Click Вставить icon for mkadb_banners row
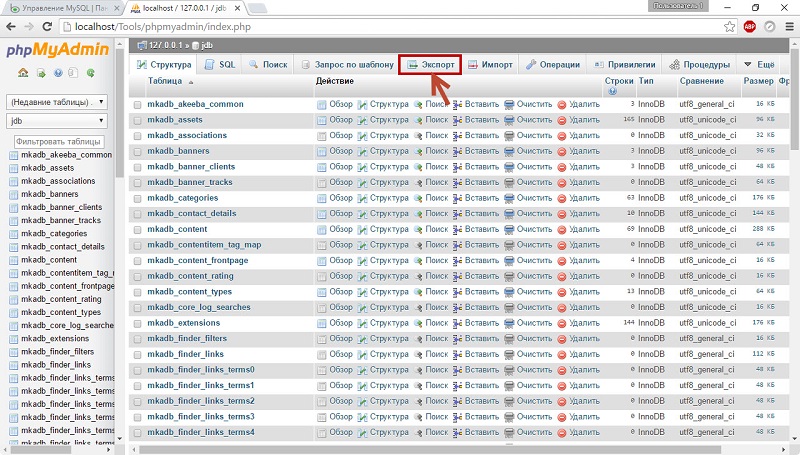The image size is (800, 455). tap(457, 151)
